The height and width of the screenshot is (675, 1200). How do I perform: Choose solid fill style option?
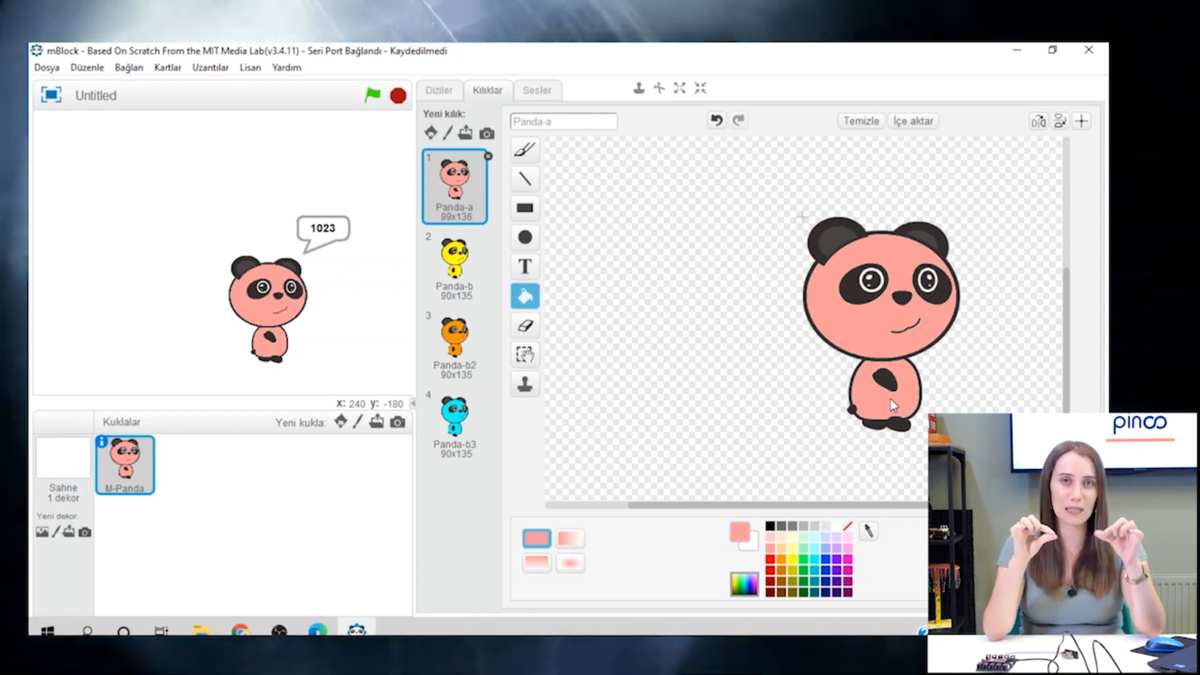[536, 539]
